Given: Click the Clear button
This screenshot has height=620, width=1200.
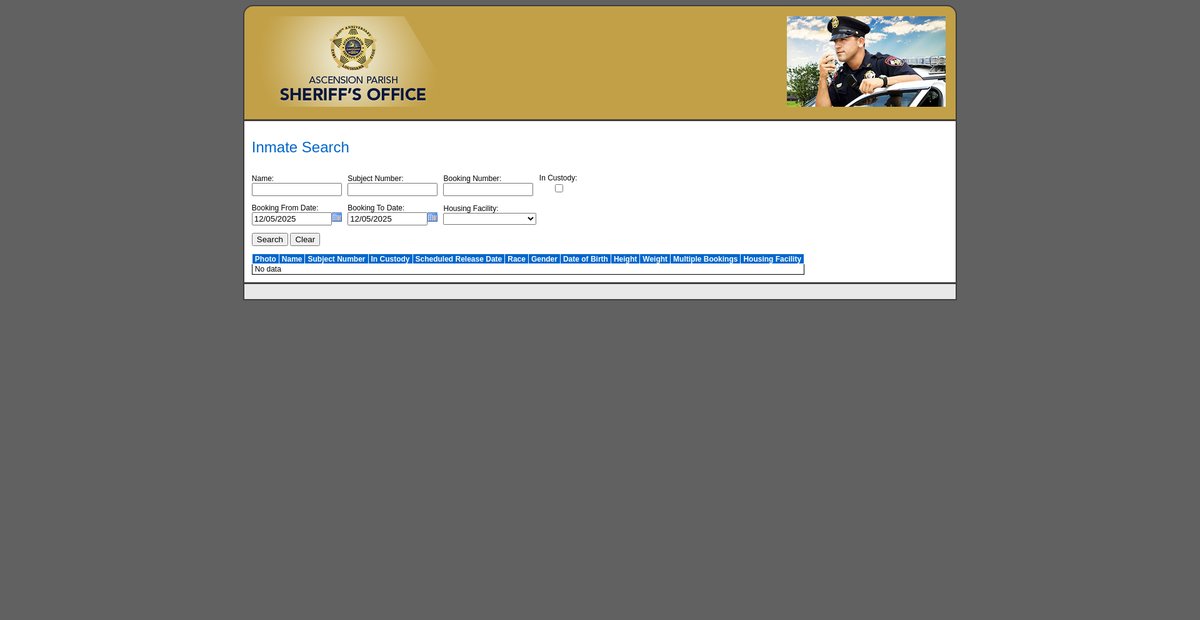Looking at the screenshot, I should 305,240.
